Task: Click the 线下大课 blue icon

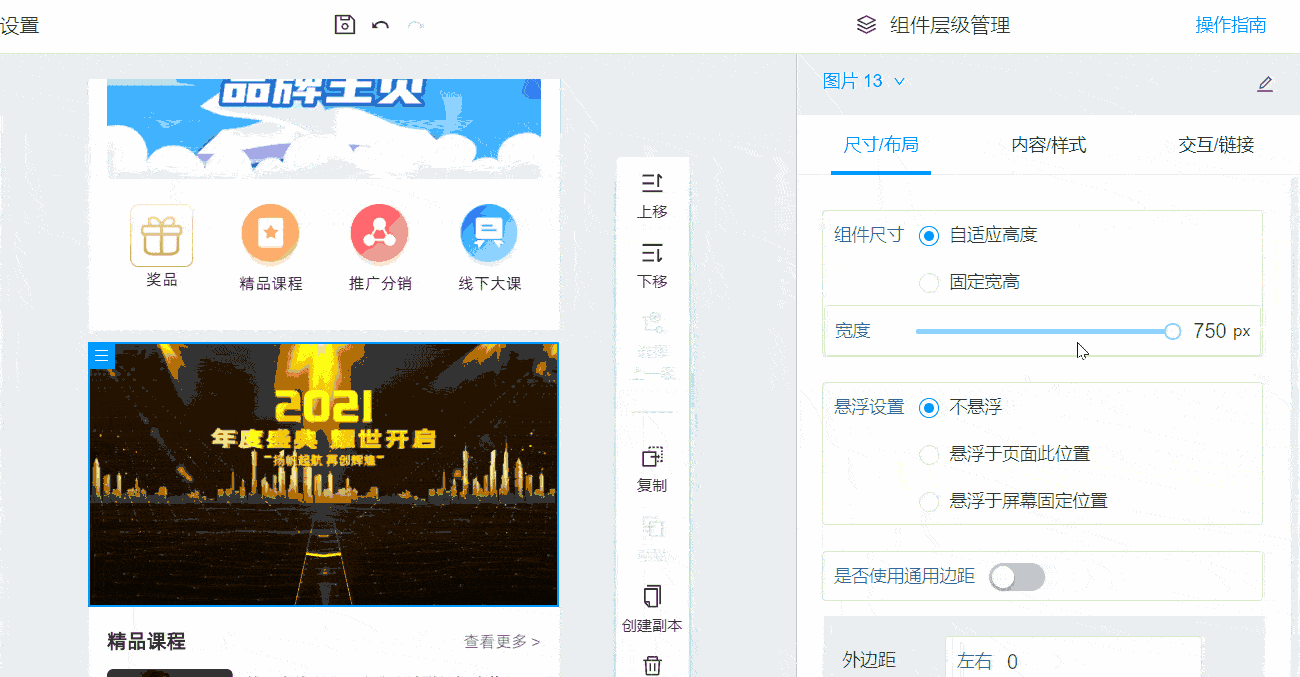Action: click(x=489, y=234)
